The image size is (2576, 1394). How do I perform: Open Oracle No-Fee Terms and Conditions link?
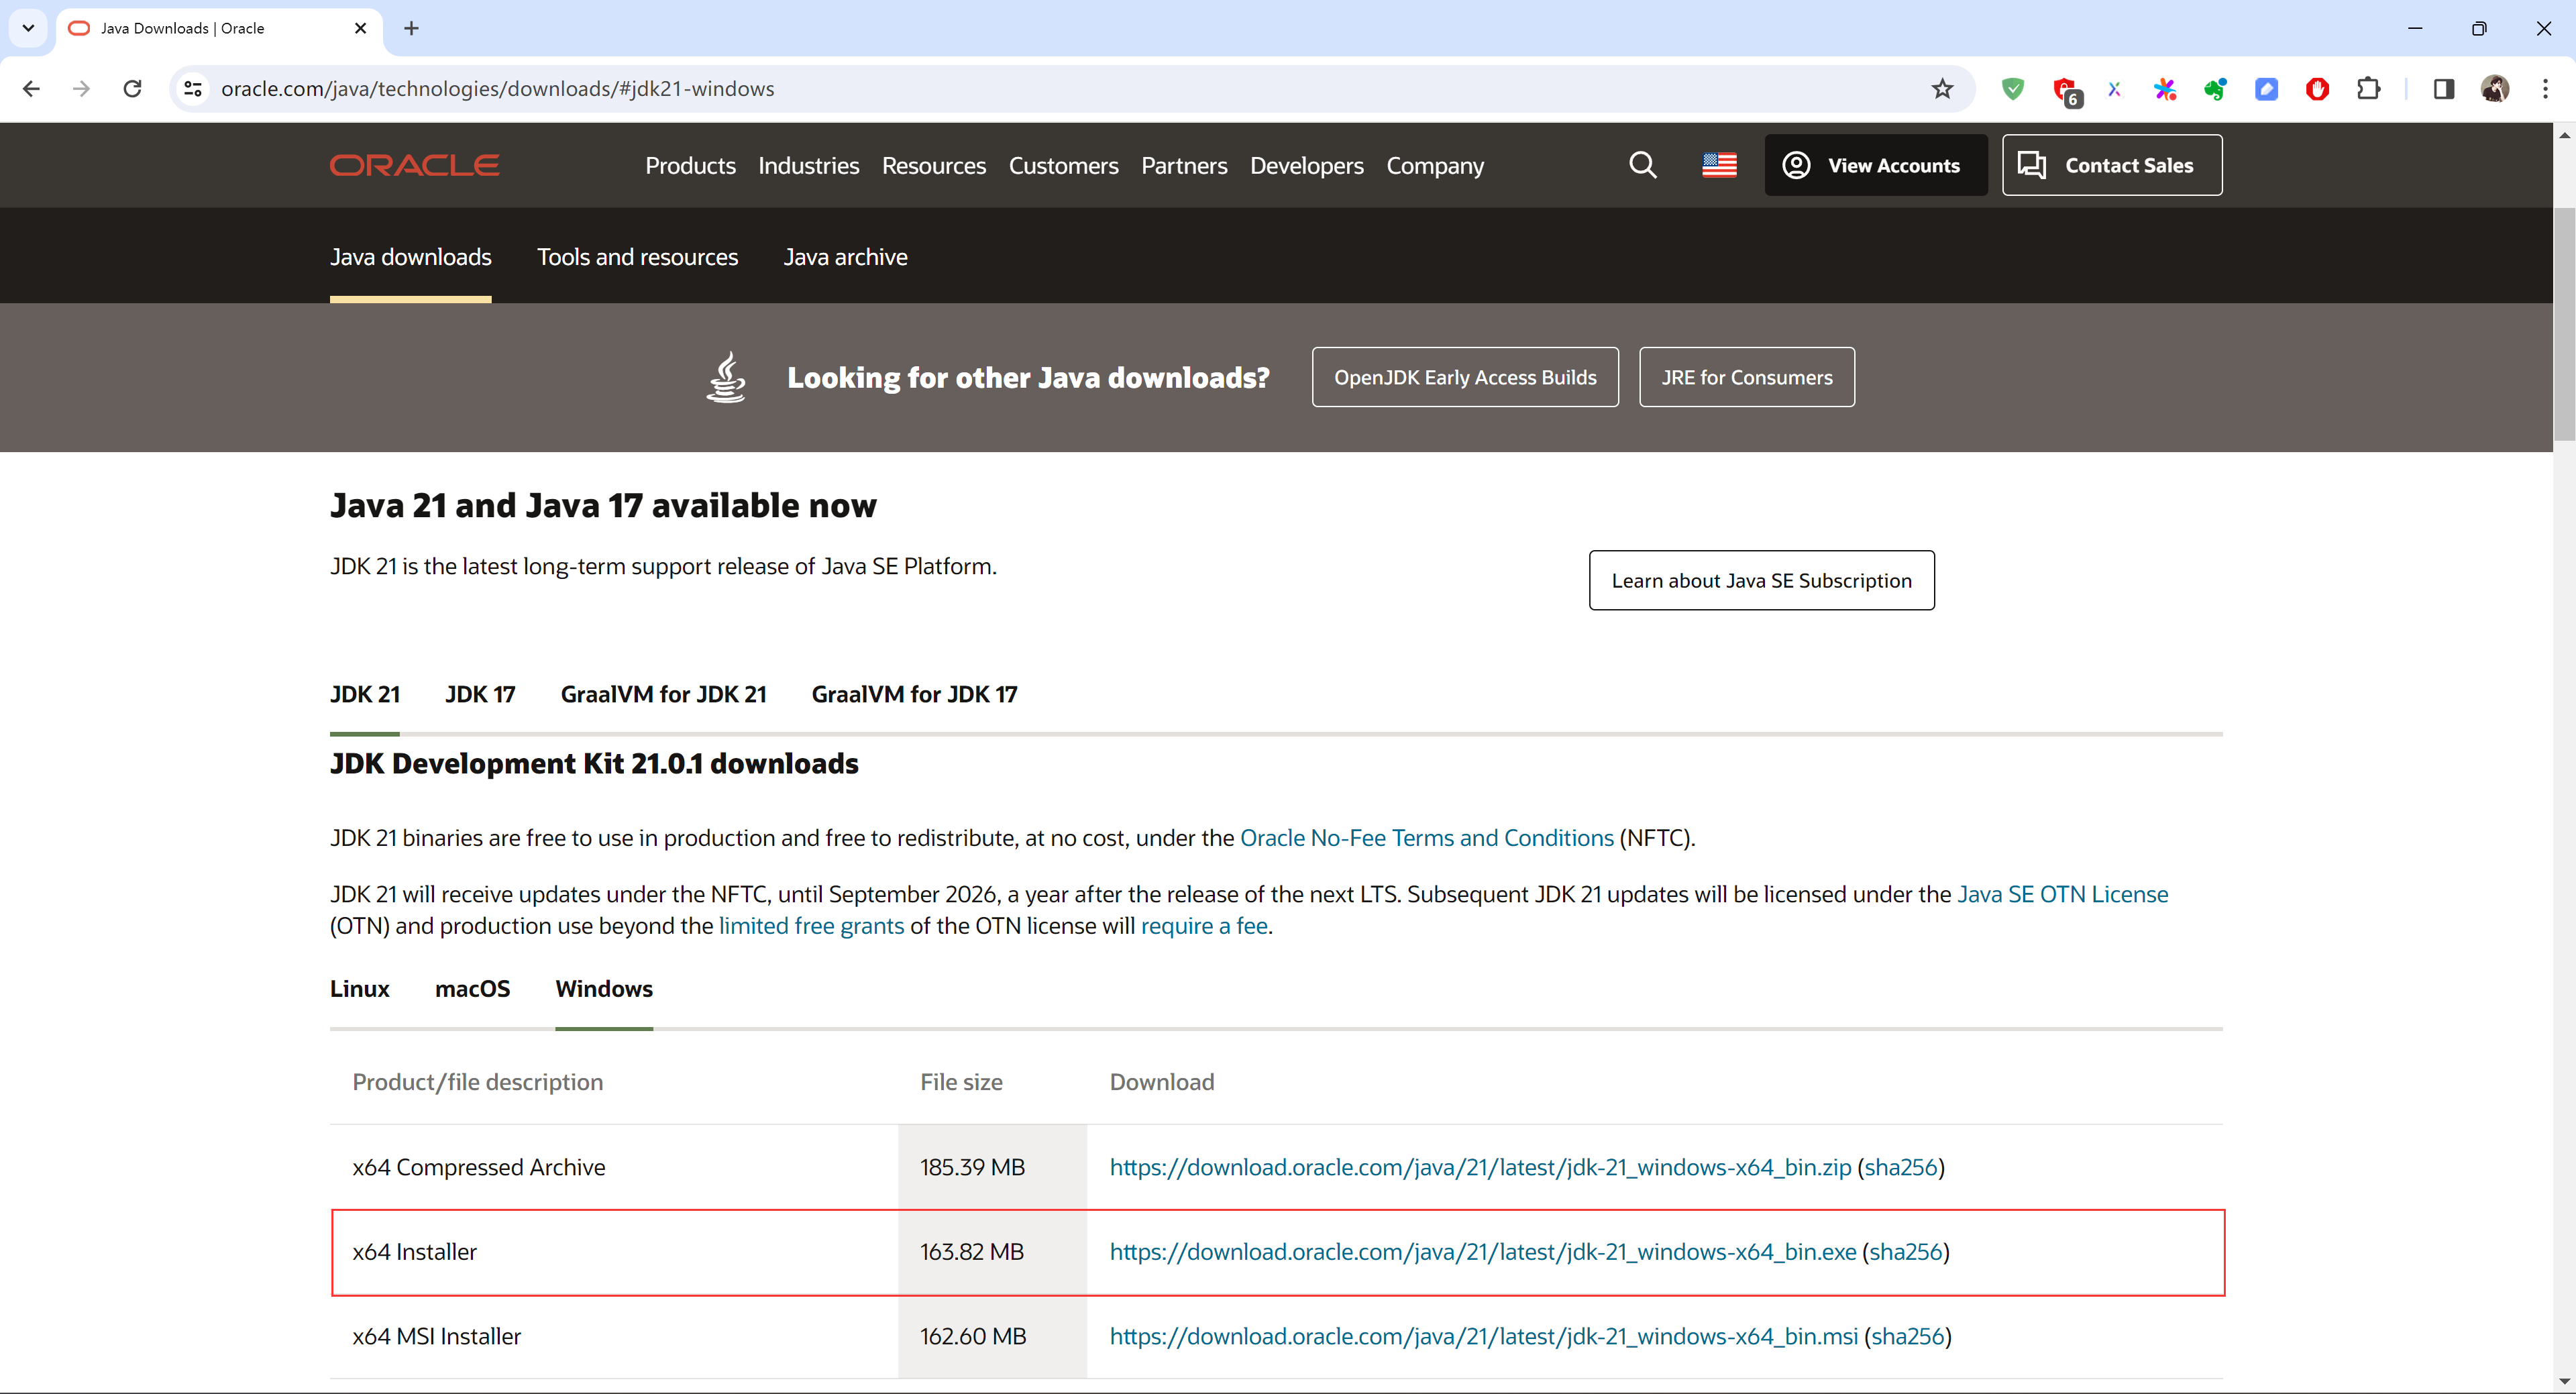pos(1426,838)
